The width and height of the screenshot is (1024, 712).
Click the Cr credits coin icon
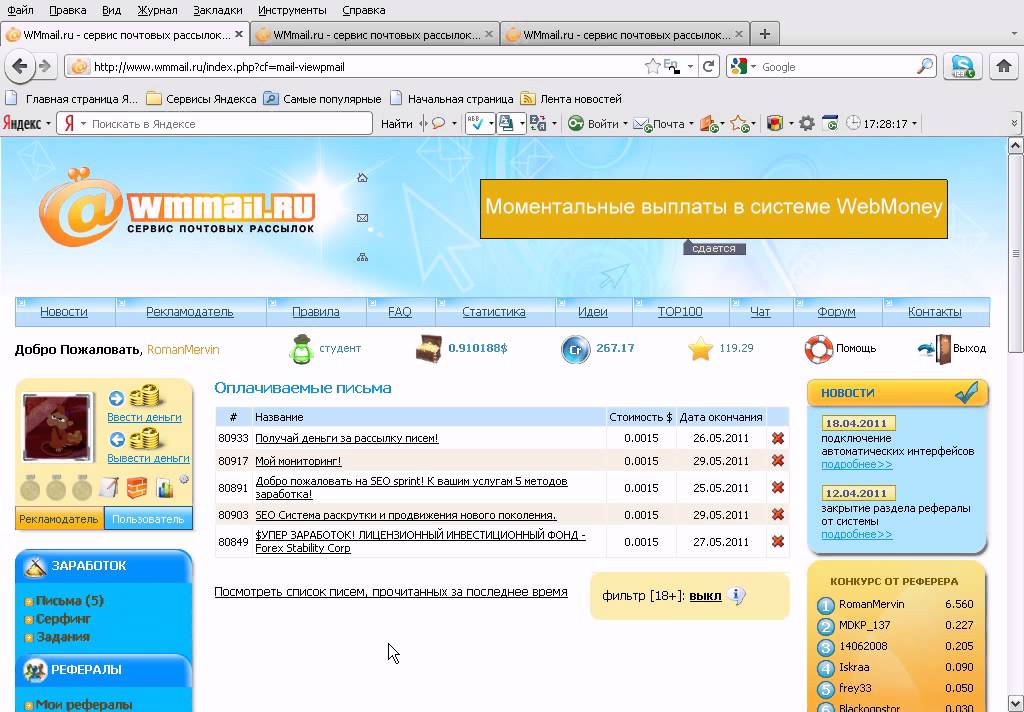pyautogui.click(x=575, y=348)
